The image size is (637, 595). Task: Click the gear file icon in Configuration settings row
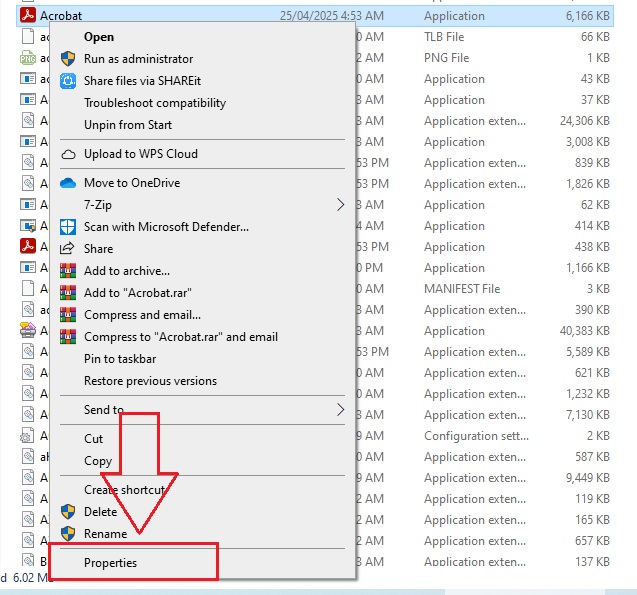click(27, 435)
